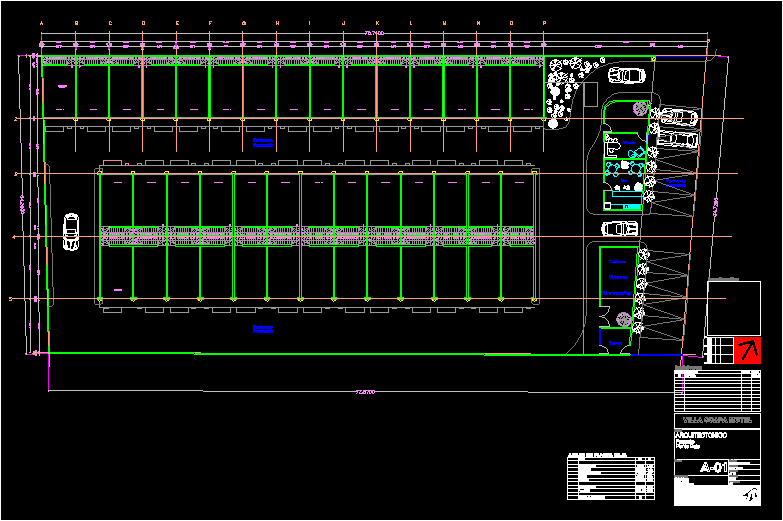Select grid axis label P at top
Image resolution: width=783 pixels, height=521 pixels.
click(544, 22)
